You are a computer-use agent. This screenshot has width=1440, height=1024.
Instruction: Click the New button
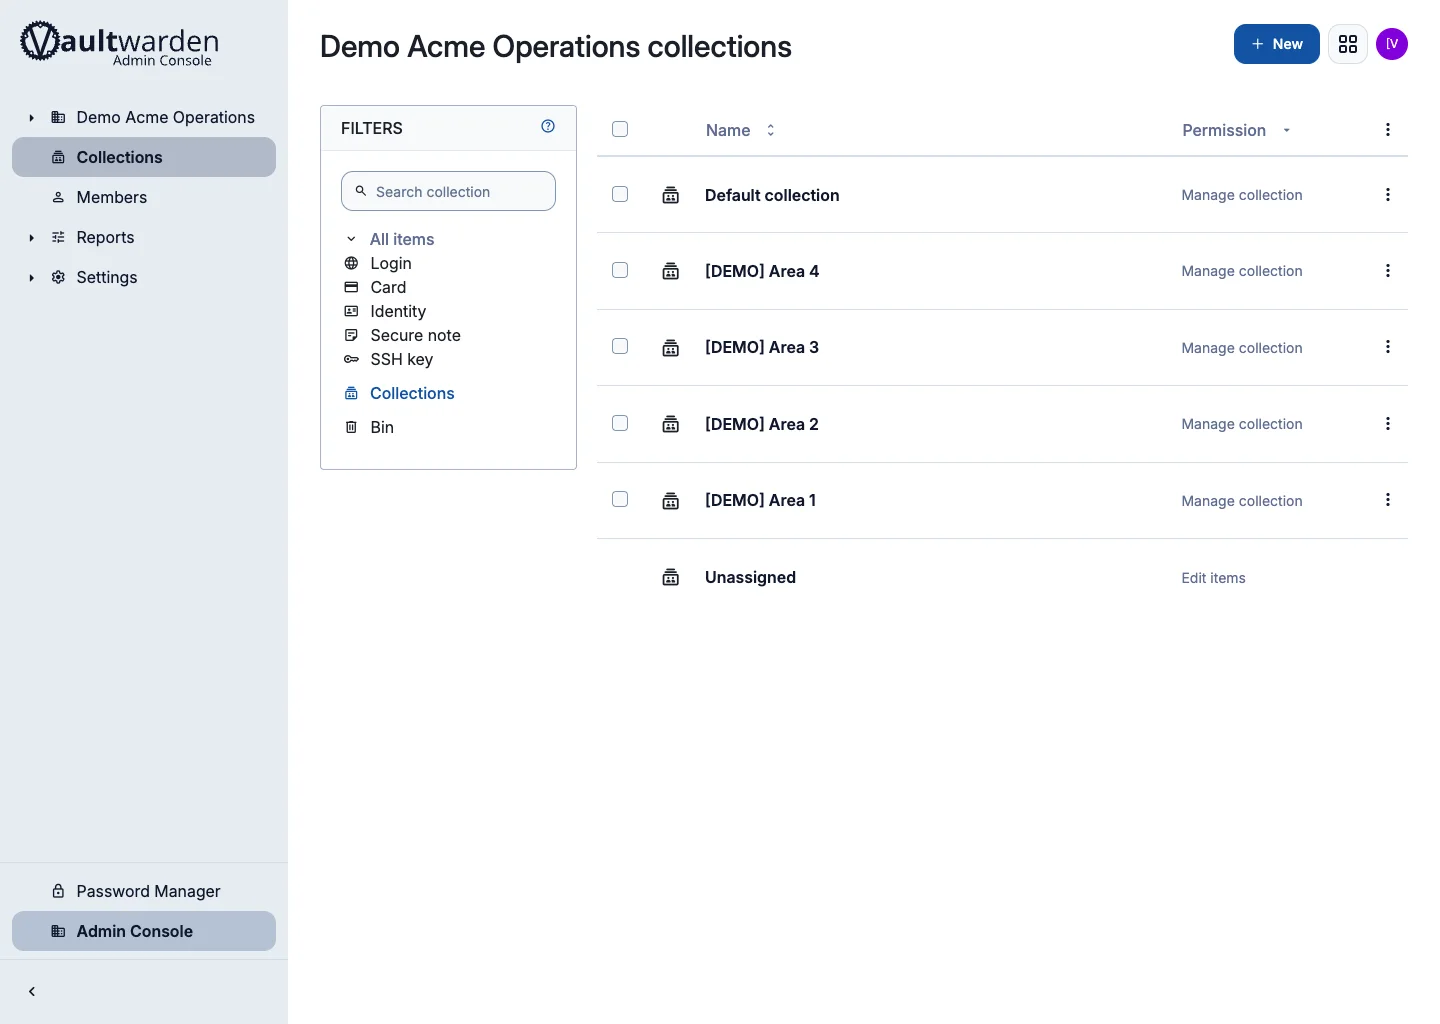pyautogui.click(x=1277, y=44)
